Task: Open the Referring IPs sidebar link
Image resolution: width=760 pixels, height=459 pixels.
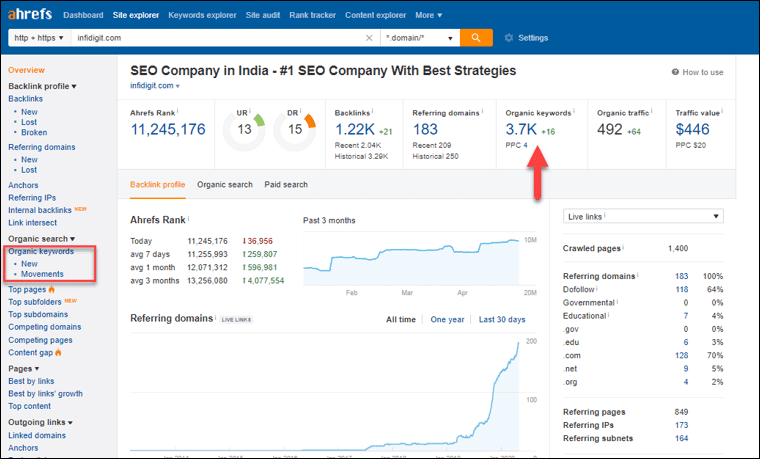Action: (x=32, y=198)
